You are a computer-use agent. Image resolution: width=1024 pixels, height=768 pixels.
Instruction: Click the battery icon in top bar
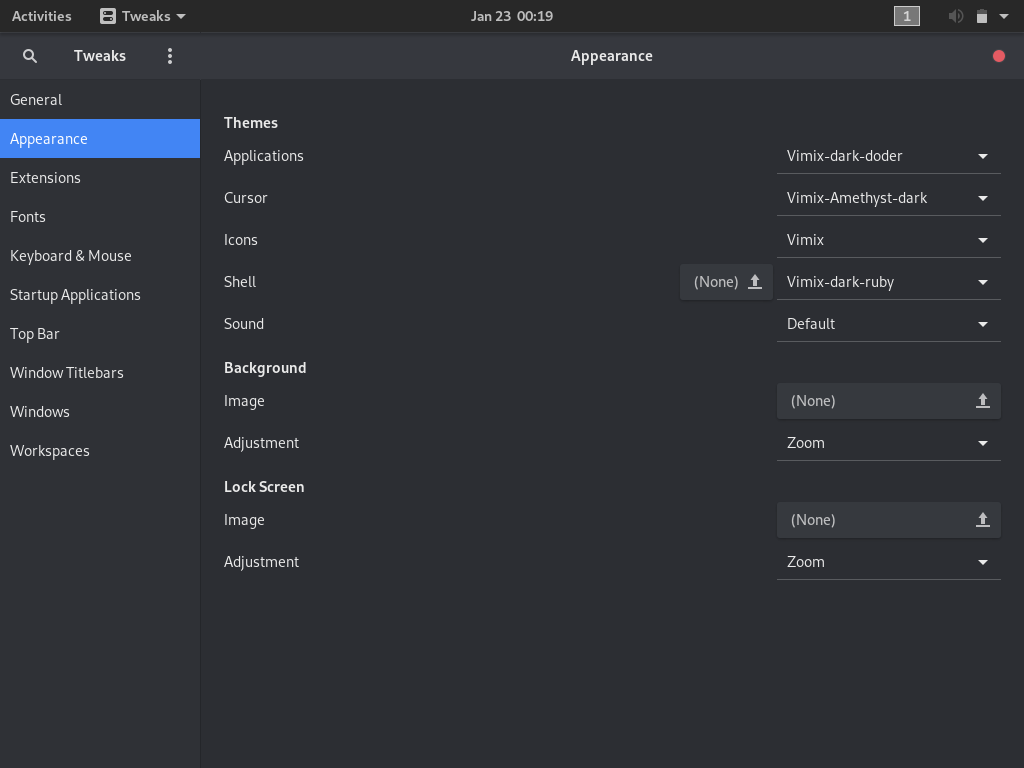coord(982,16)
